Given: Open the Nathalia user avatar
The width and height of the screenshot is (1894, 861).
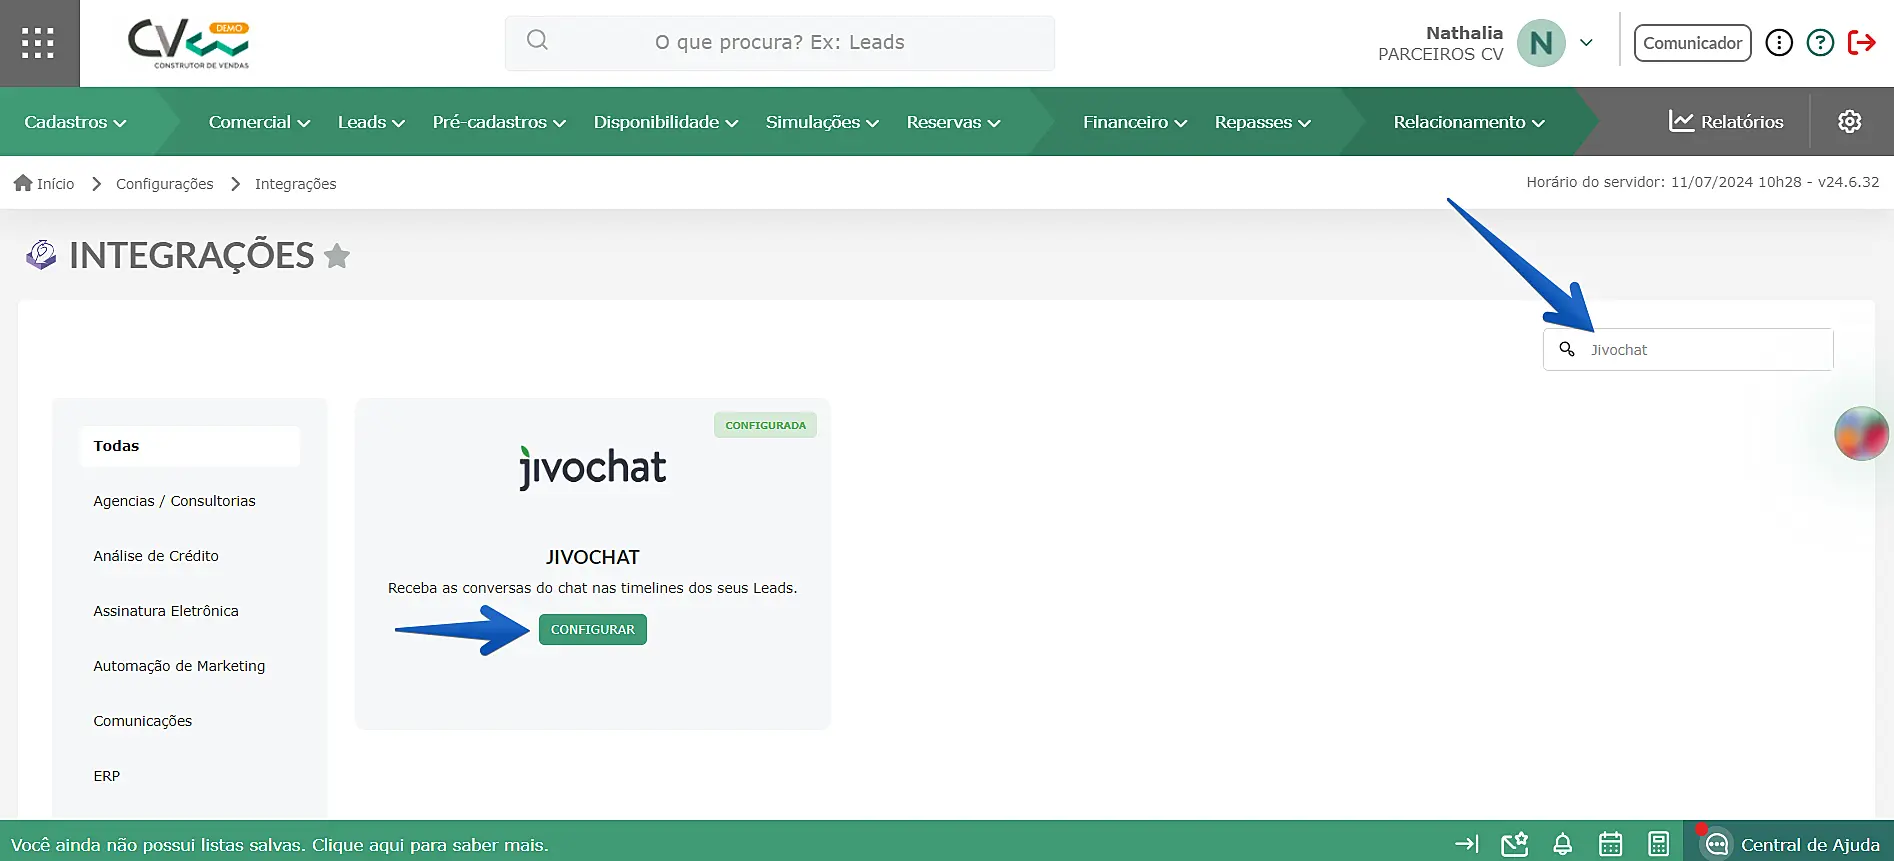Looking at the screenshot, I should tap(1541, 43).
